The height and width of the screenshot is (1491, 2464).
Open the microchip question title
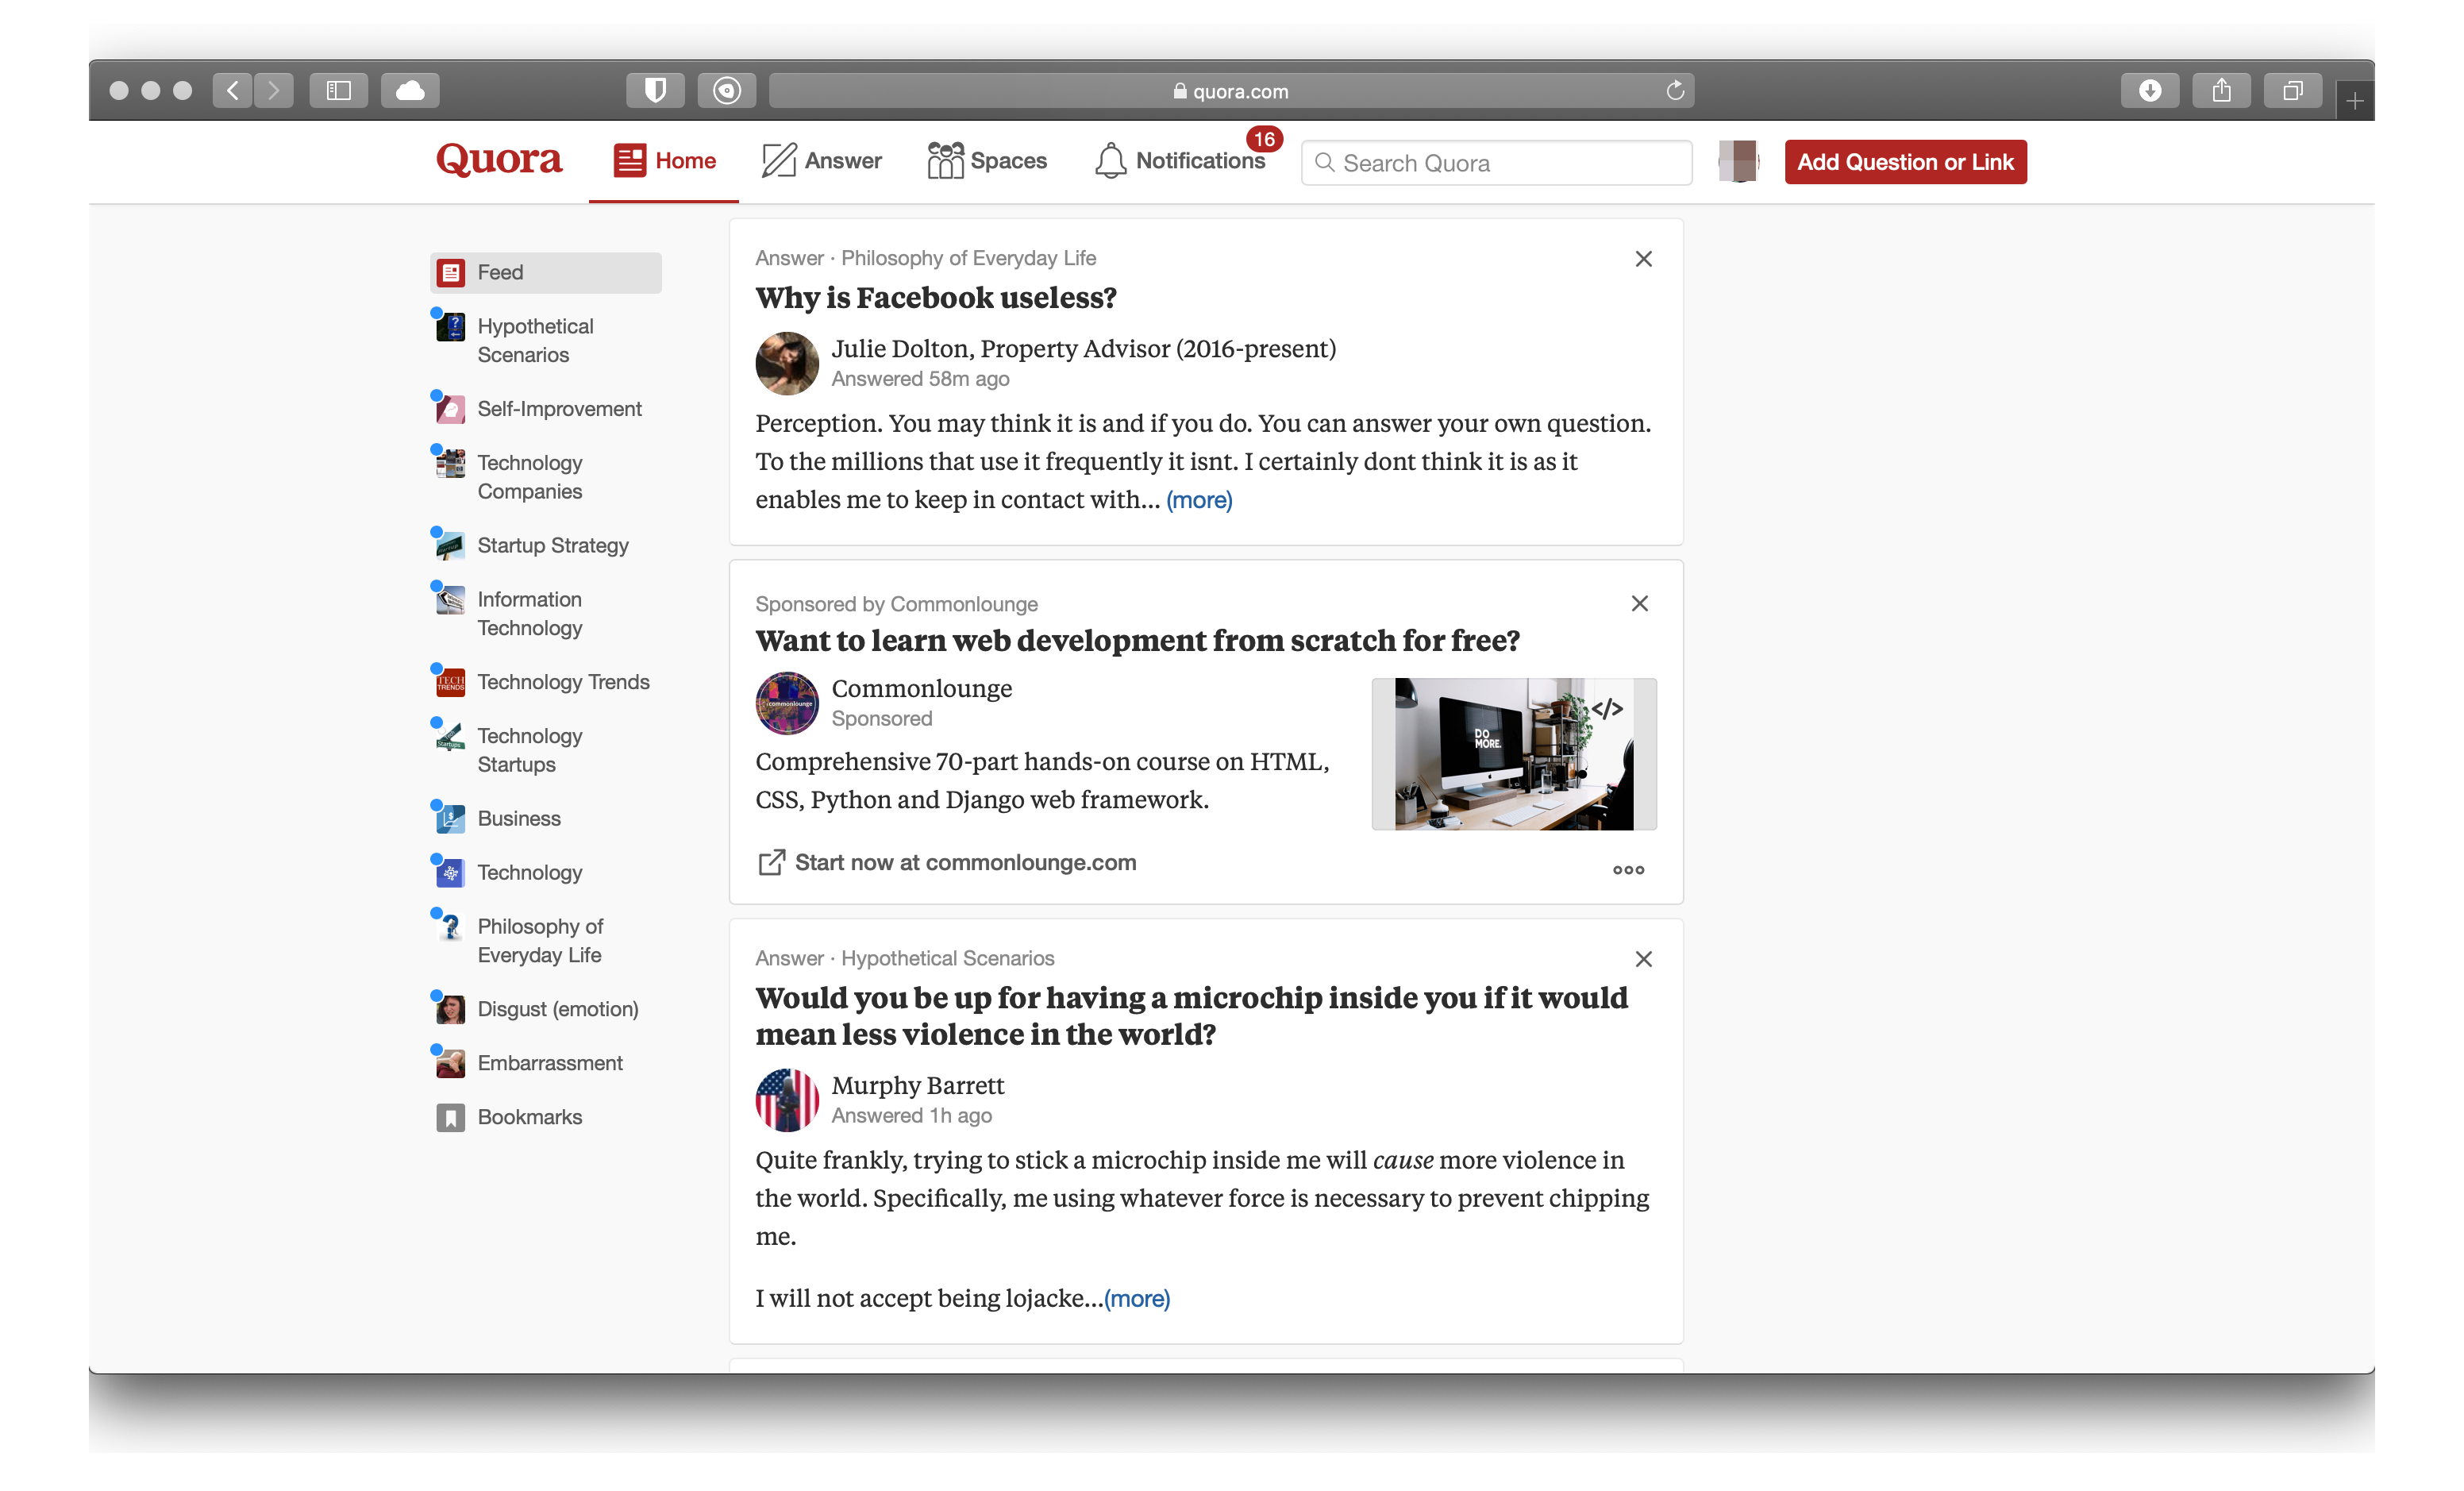pos(1191,1016)
